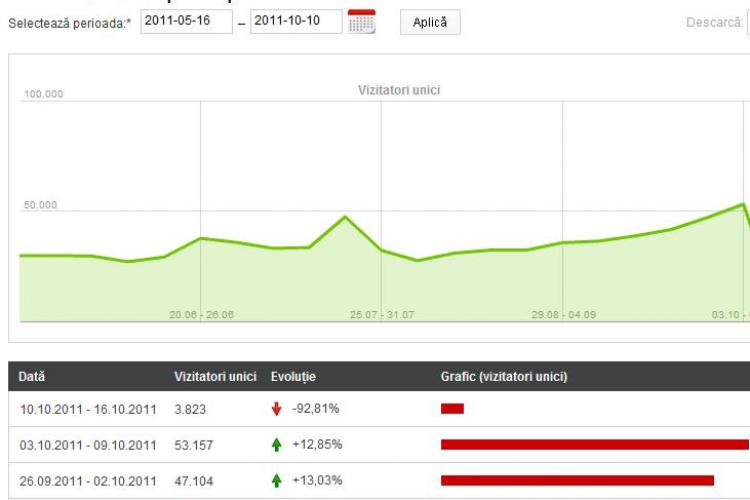The image size is (750, 500).
Task: Select the 26.09.2011 - 02.10.2011 row date
Action: pyautogui.click(x=88, y=481)
